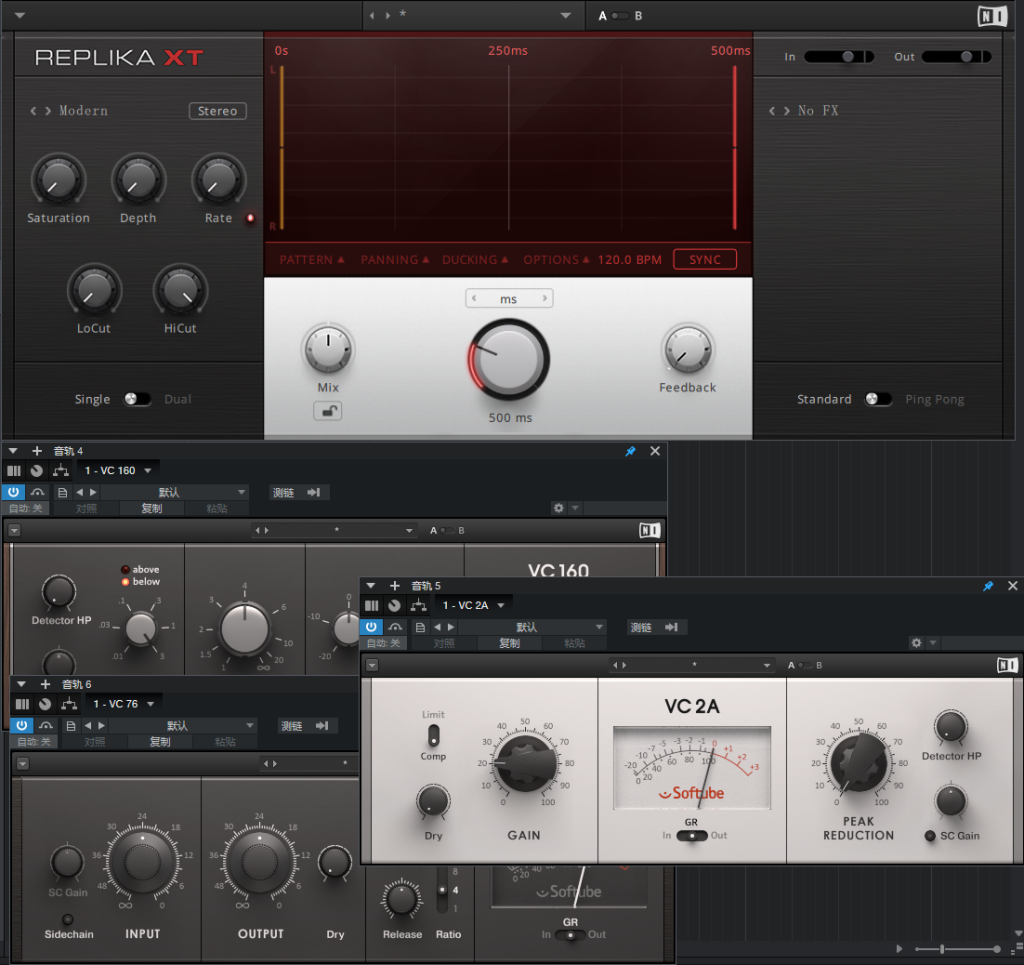Screen dimensions: 1024x965
Task: Open the 1 - VC 160 insert dropdown
Action: pyautogui.click(x=148, y=471)
